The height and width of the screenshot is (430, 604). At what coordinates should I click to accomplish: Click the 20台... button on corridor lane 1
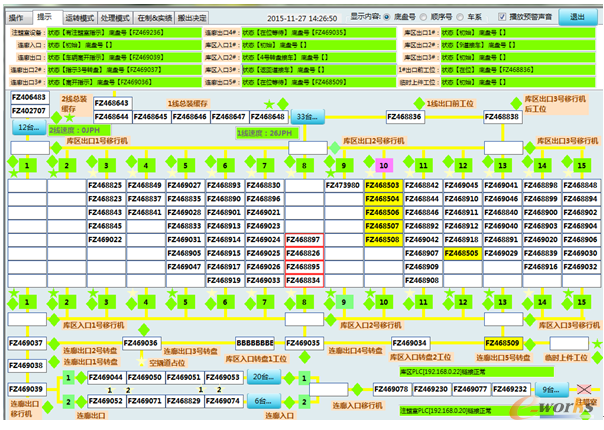tap(263, 377)
